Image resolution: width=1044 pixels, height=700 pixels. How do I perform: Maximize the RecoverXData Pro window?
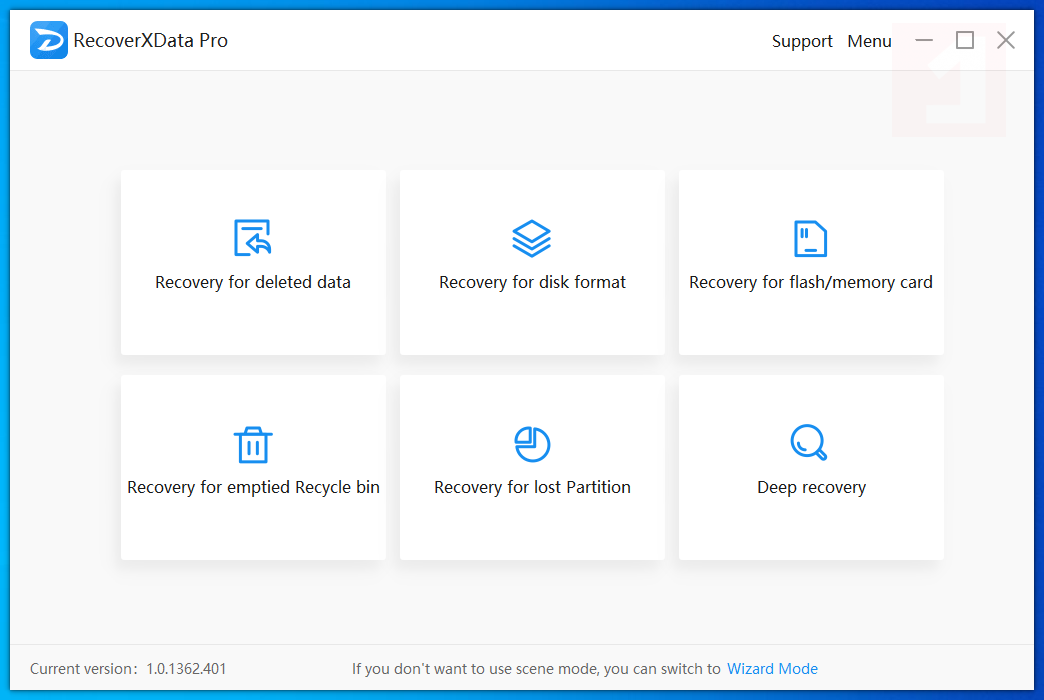click(965, 41)
